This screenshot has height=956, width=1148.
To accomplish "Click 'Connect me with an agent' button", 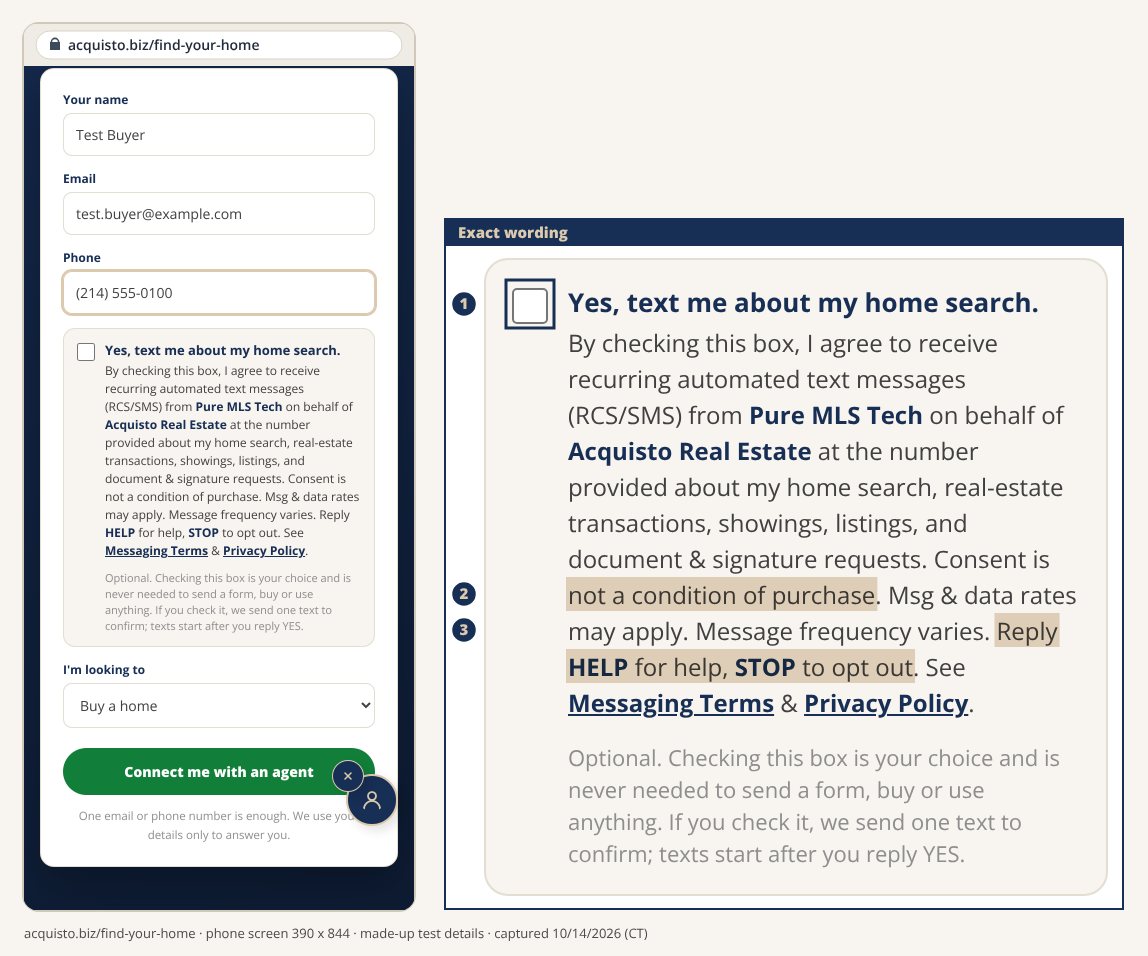I will tap(219, 772).
